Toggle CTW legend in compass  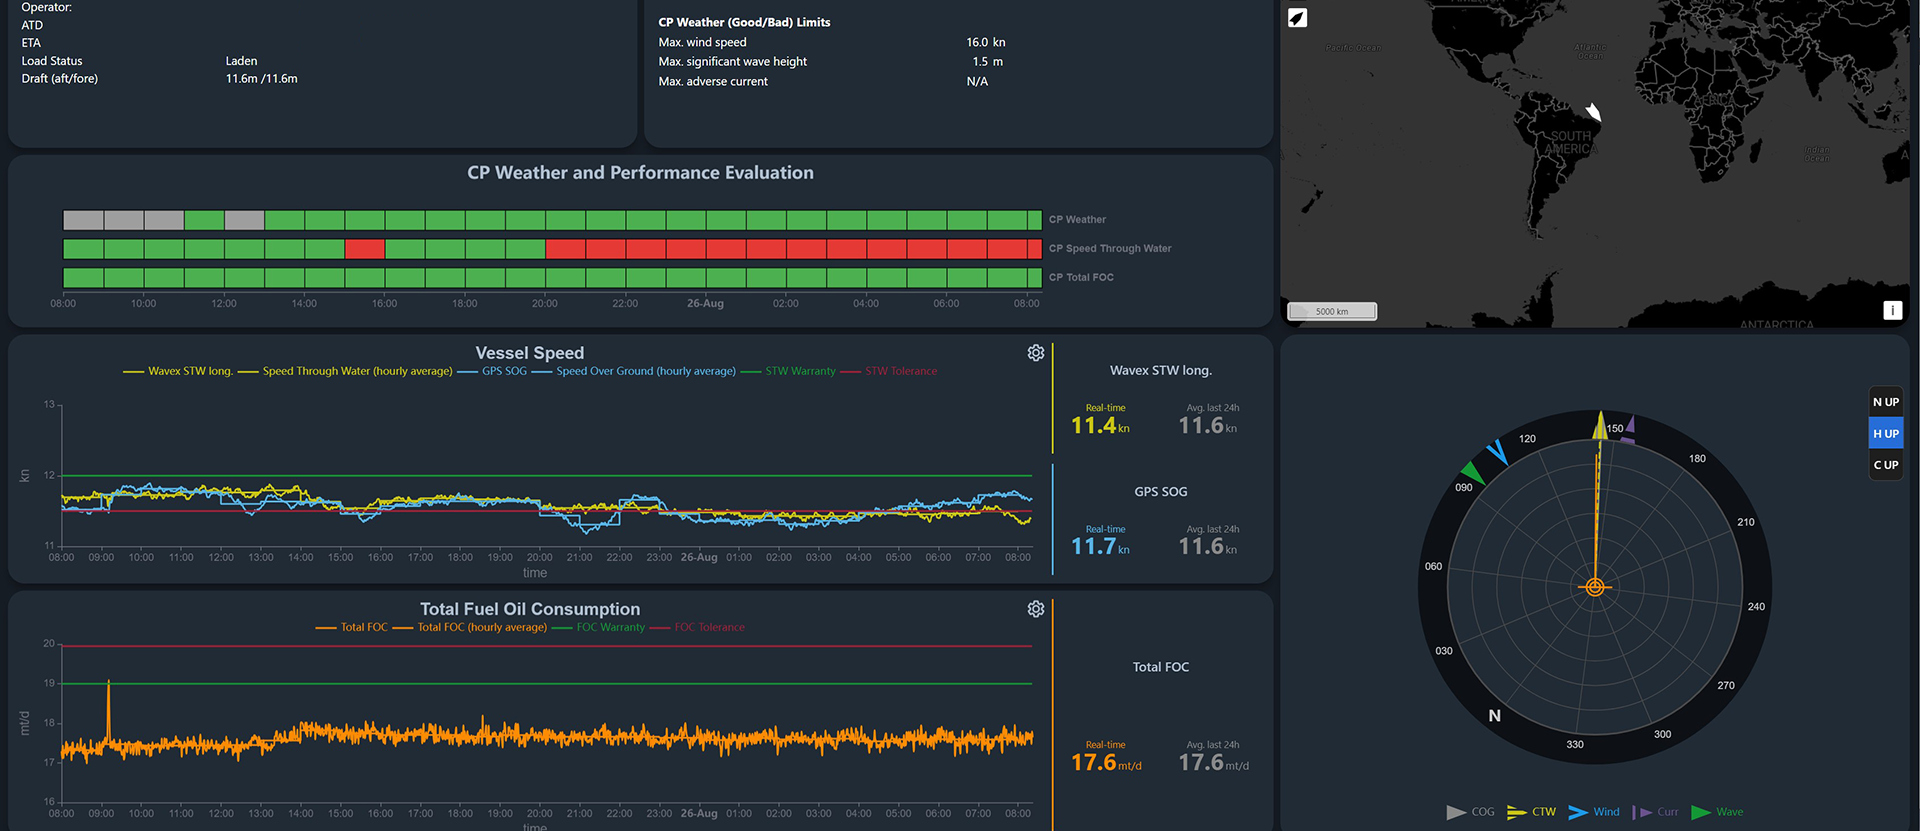pyautogui.click(x=1531, y=812)
